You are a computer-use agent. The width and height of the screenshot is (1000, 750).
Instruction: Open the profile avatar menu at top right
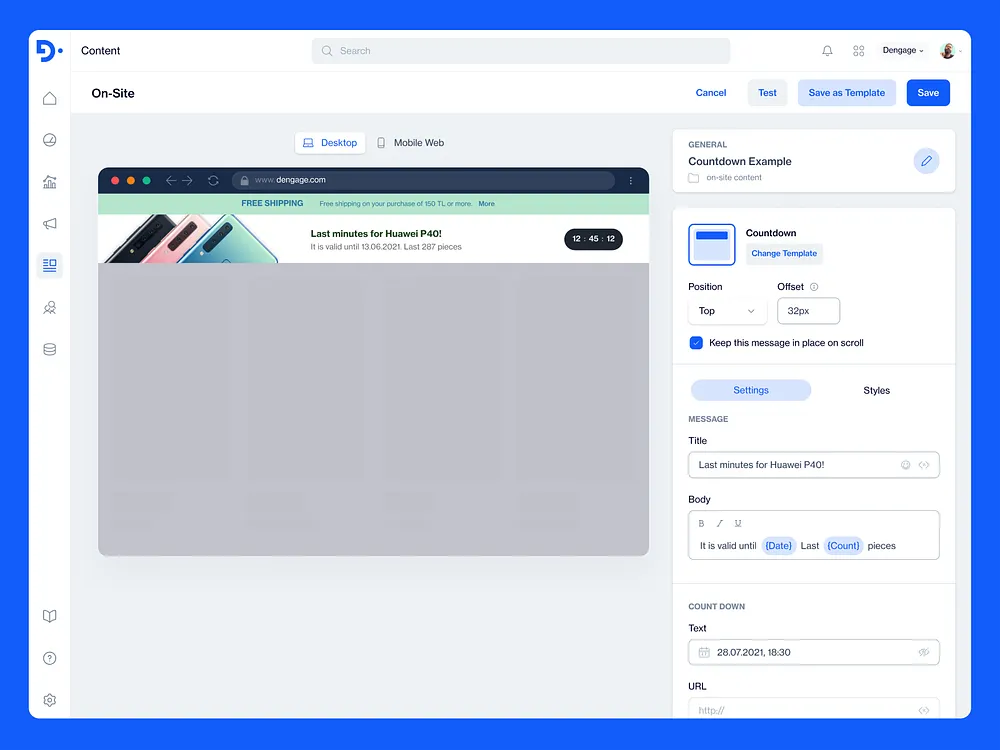click(x=947, y=50)
